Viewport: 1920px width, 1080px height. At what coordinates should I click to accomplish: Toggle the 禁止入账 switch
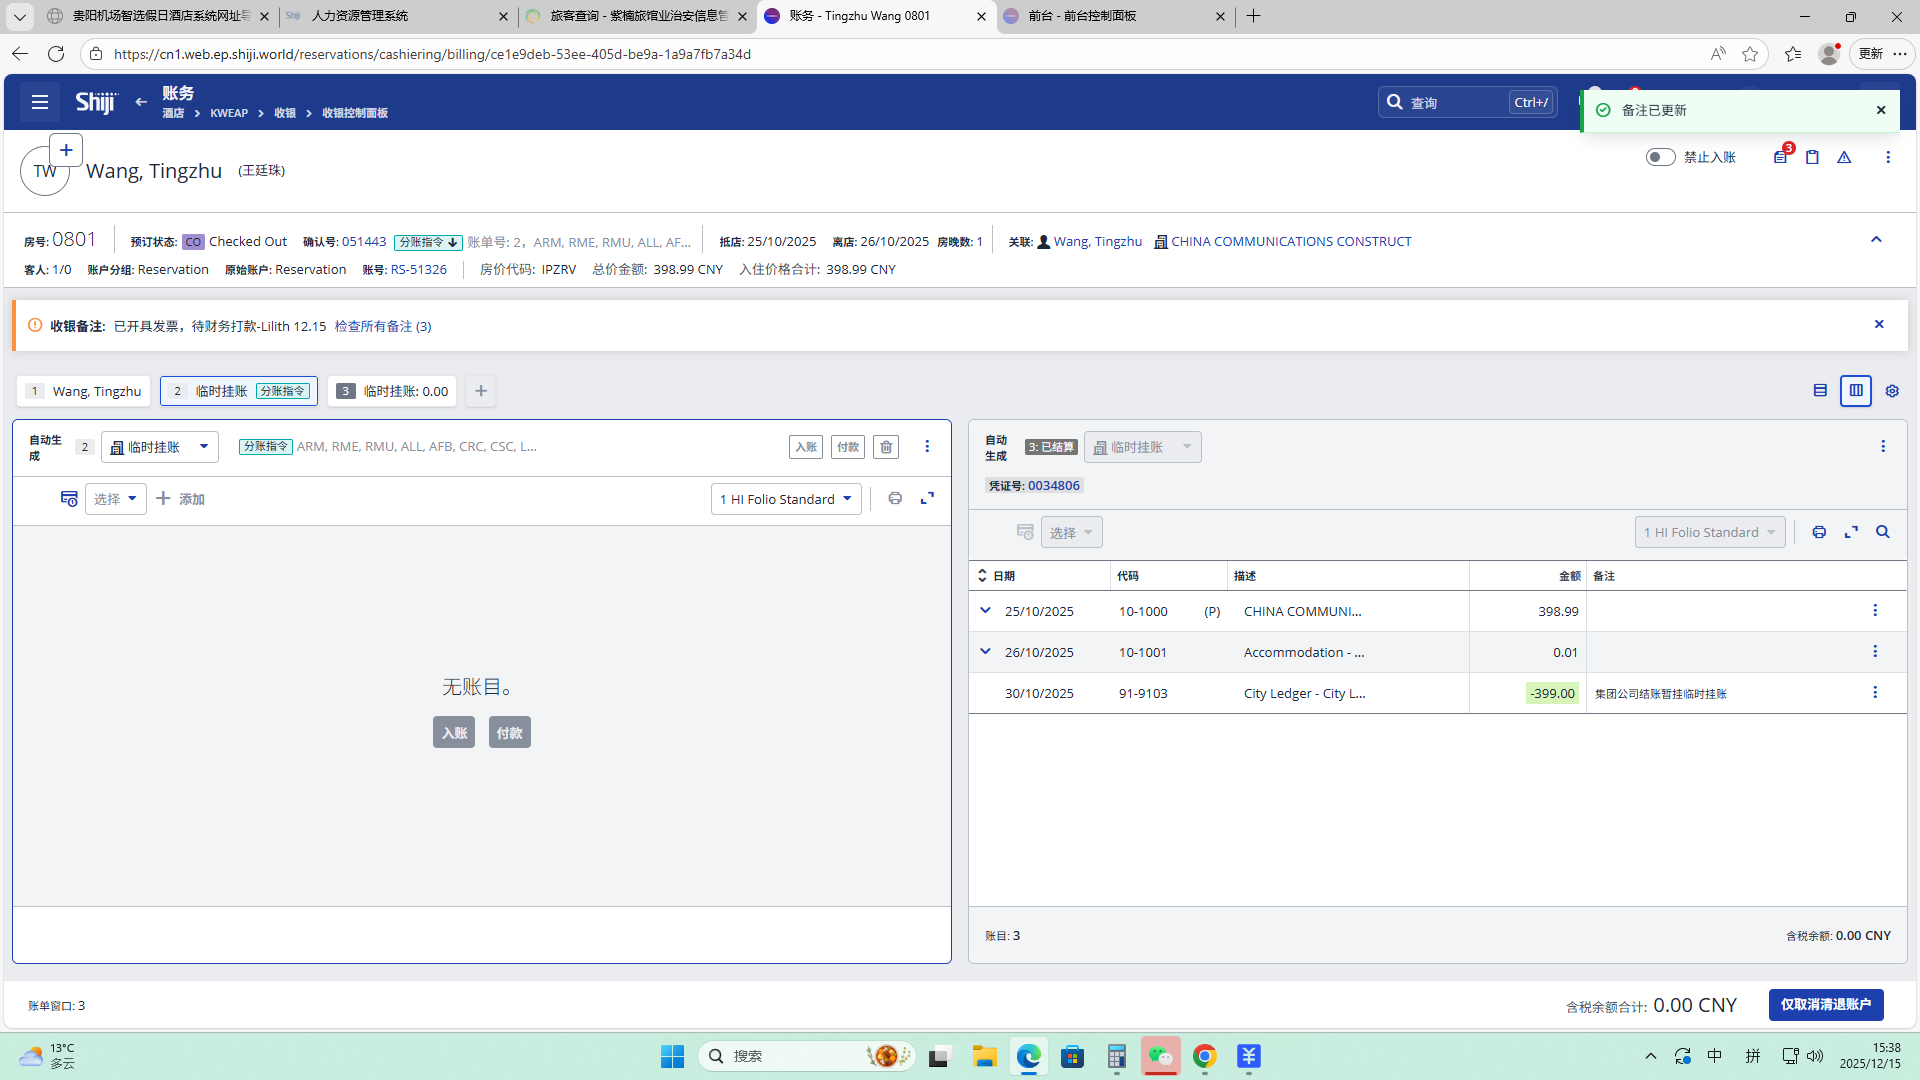[1660, 157]
